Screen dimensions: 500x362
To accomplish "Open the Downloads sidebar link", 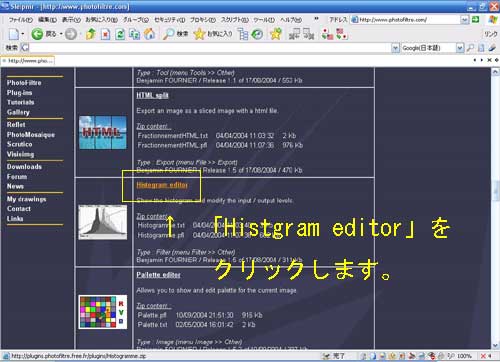I will pyautogui.click(x=24, y=167).
